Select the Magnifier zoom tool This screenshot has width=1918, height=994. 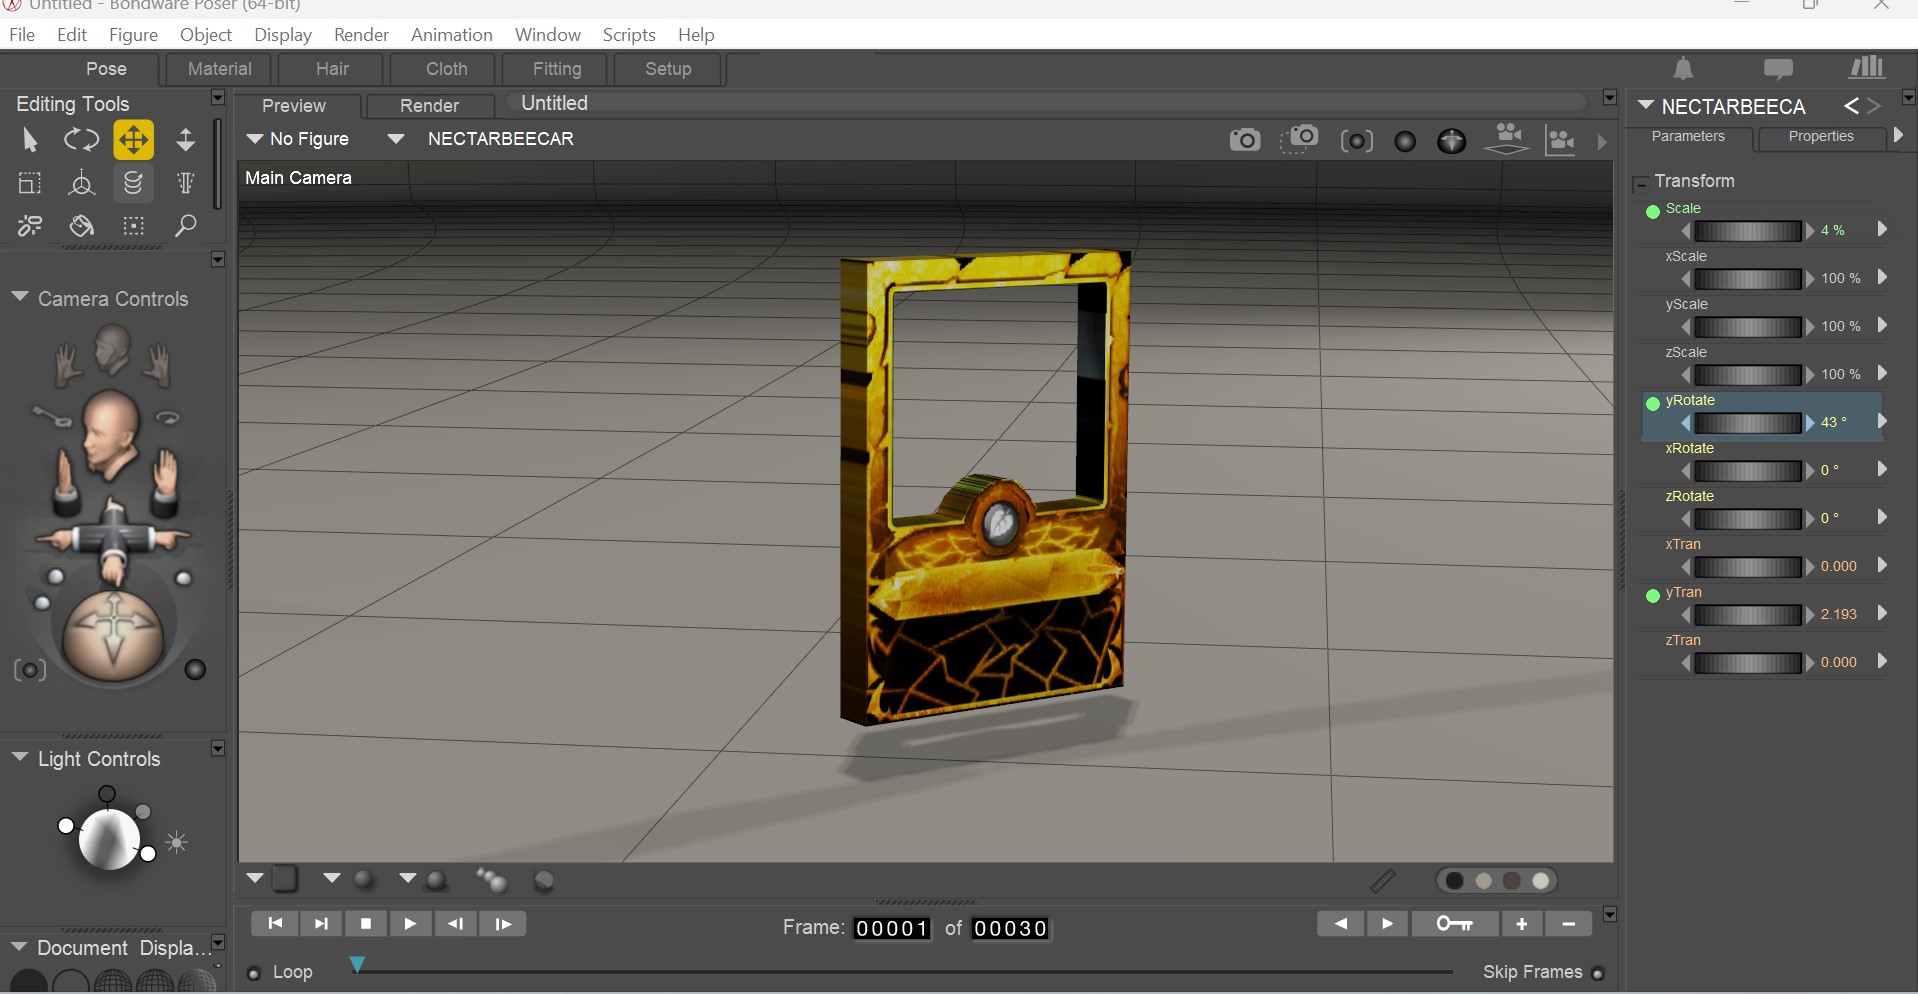[186, 226]
